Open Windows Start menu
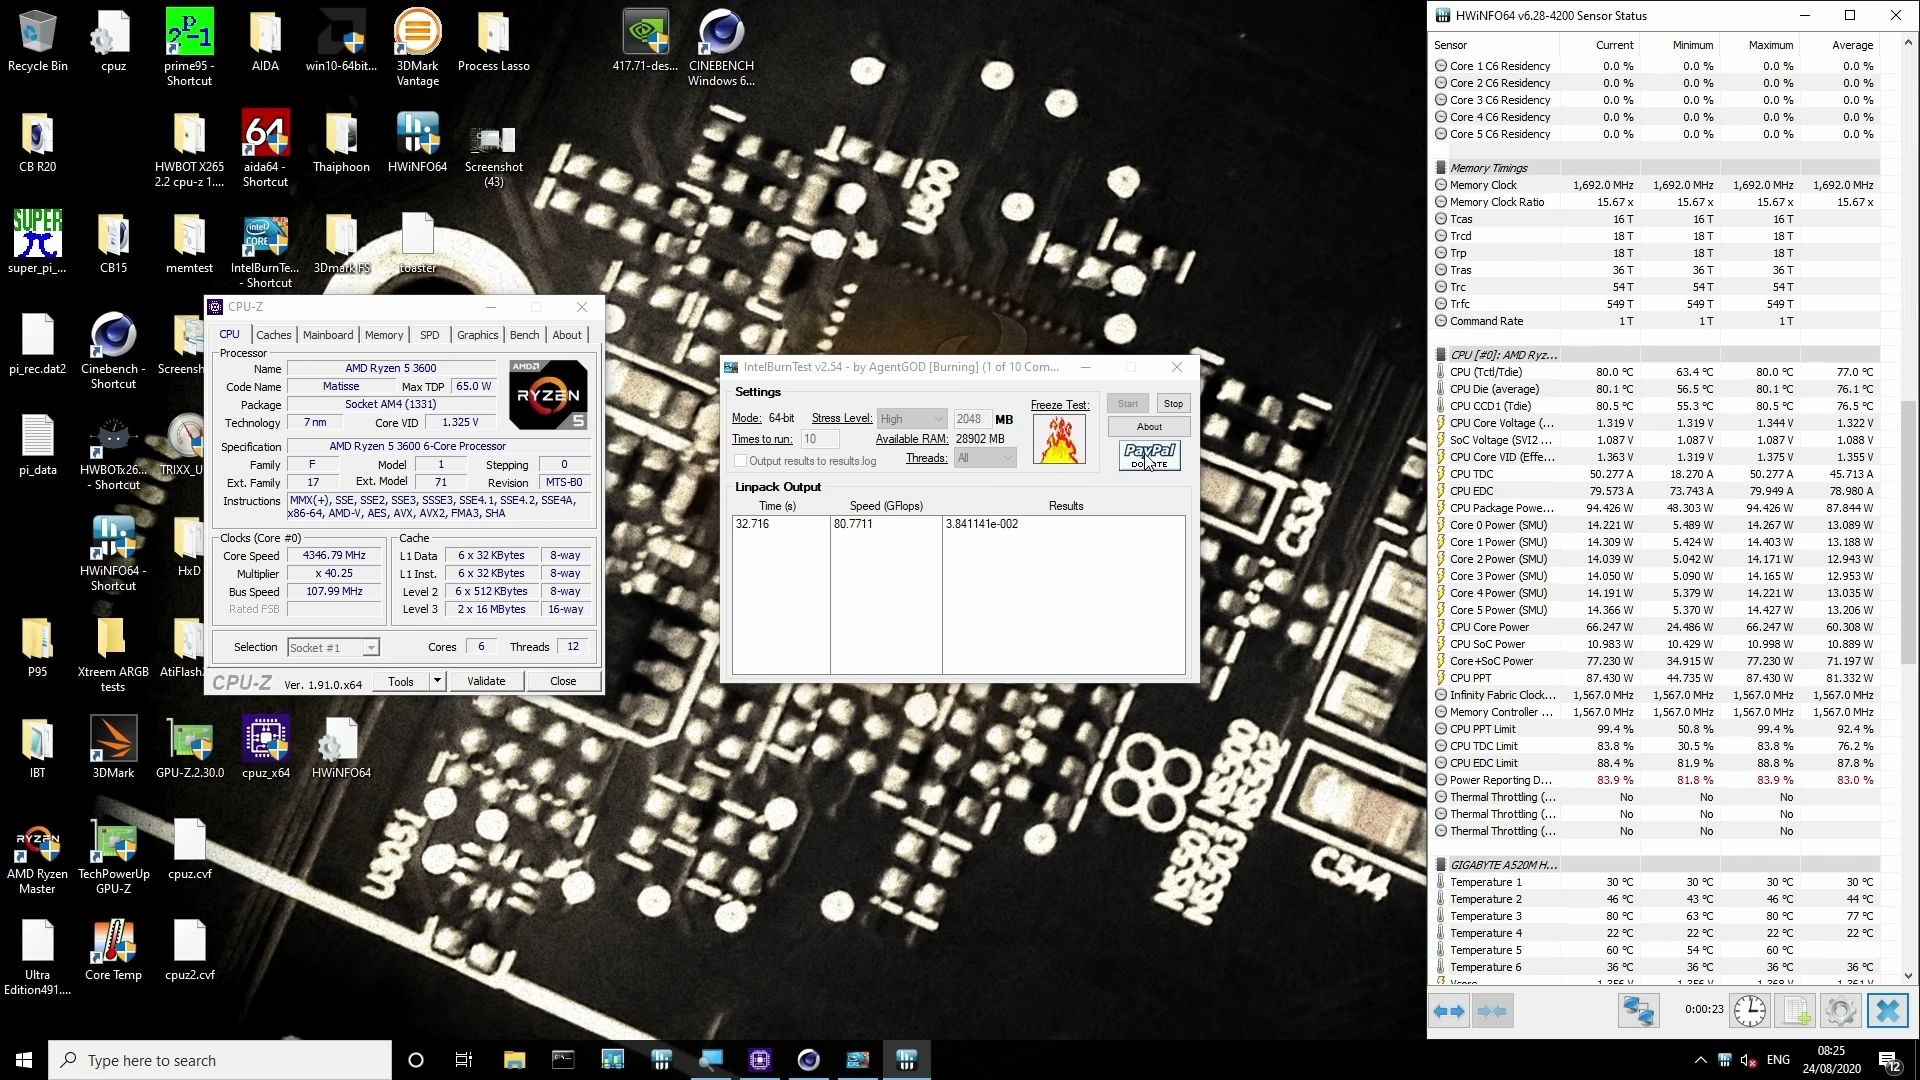The width and height of the screenshot is (1920, 1080). pos(24,1060)
